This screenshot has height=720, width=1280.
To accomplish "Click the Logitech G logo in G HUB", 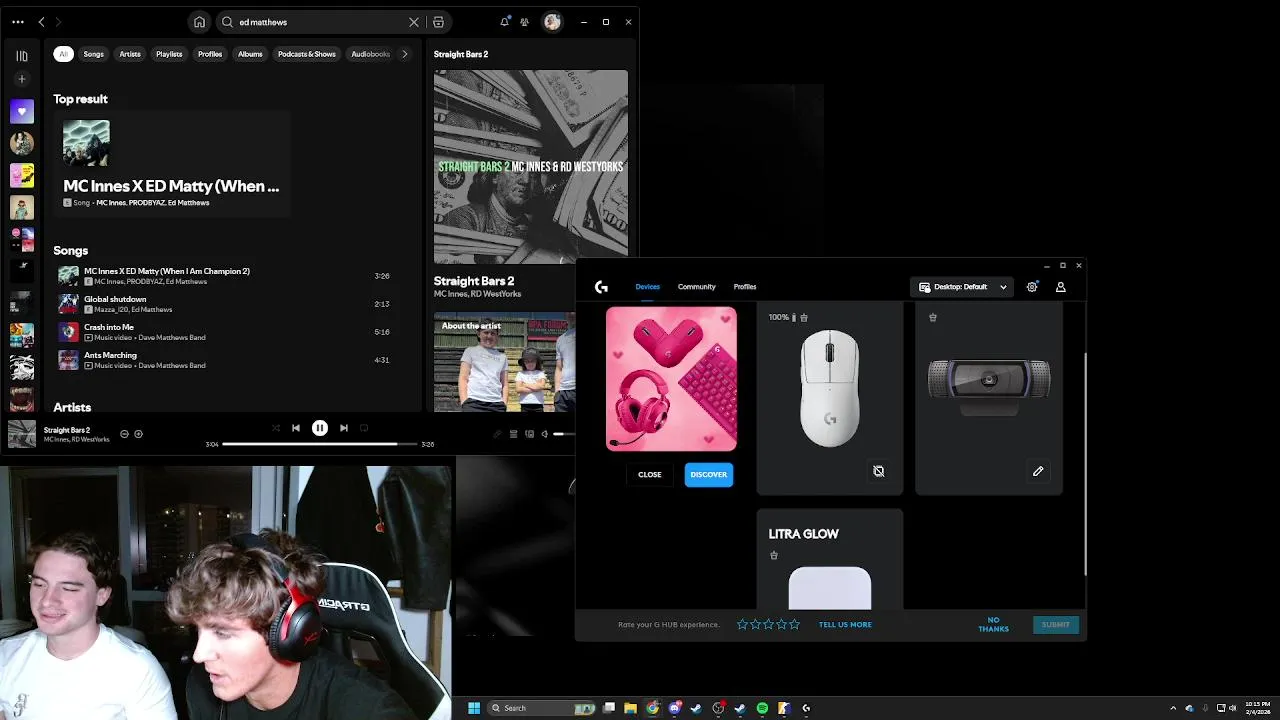I will pos(601,287).
